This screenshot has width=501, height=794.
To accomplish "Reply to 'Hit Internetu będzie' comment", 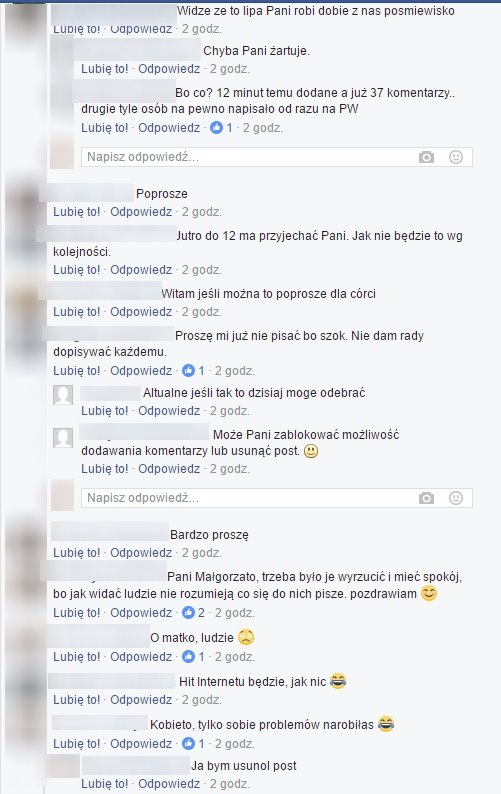I will pyautogui.click(x=141, y=700).
